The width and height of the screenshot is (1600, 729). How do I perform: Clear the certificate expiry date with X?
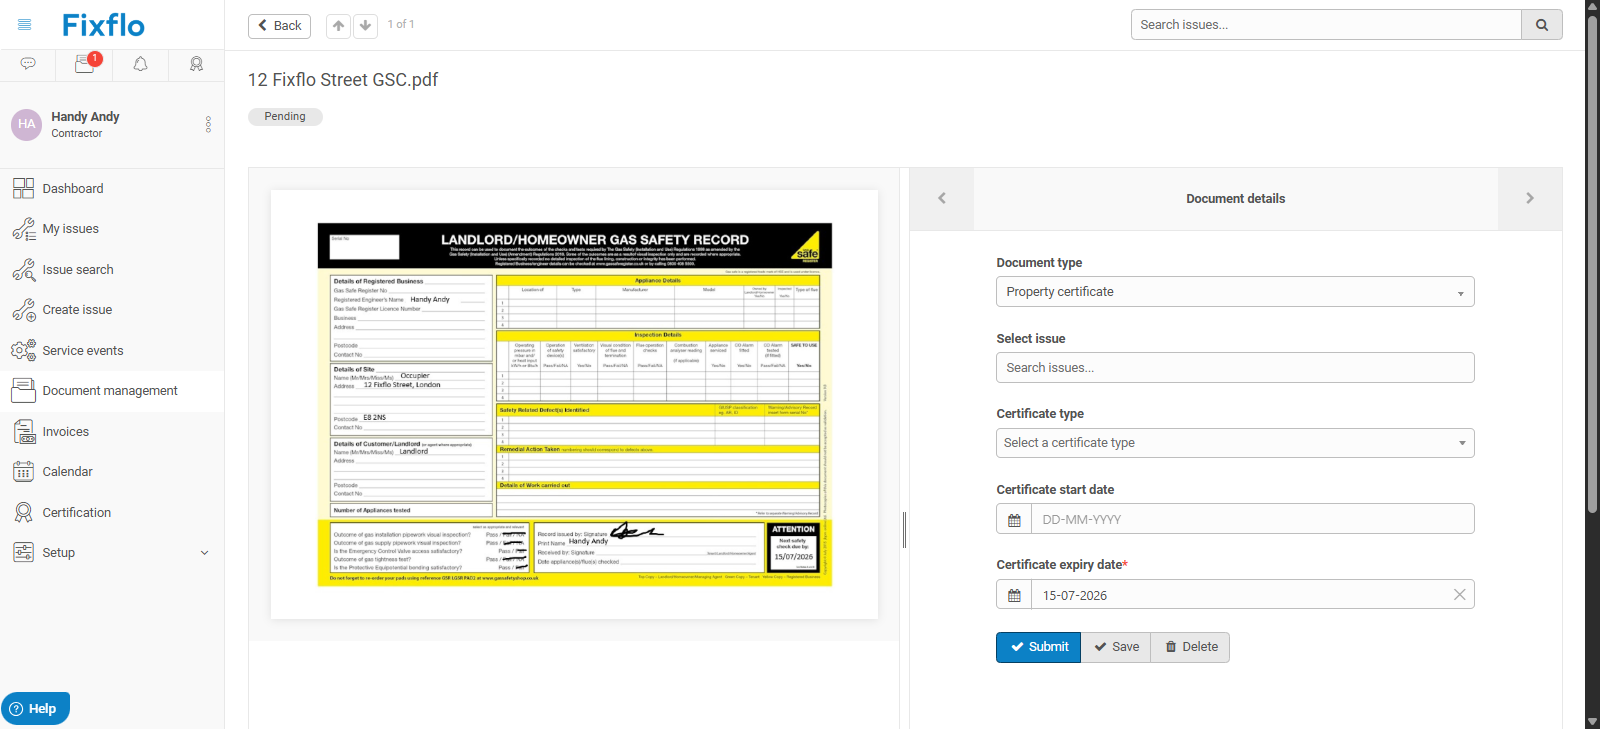[1459, 595]
